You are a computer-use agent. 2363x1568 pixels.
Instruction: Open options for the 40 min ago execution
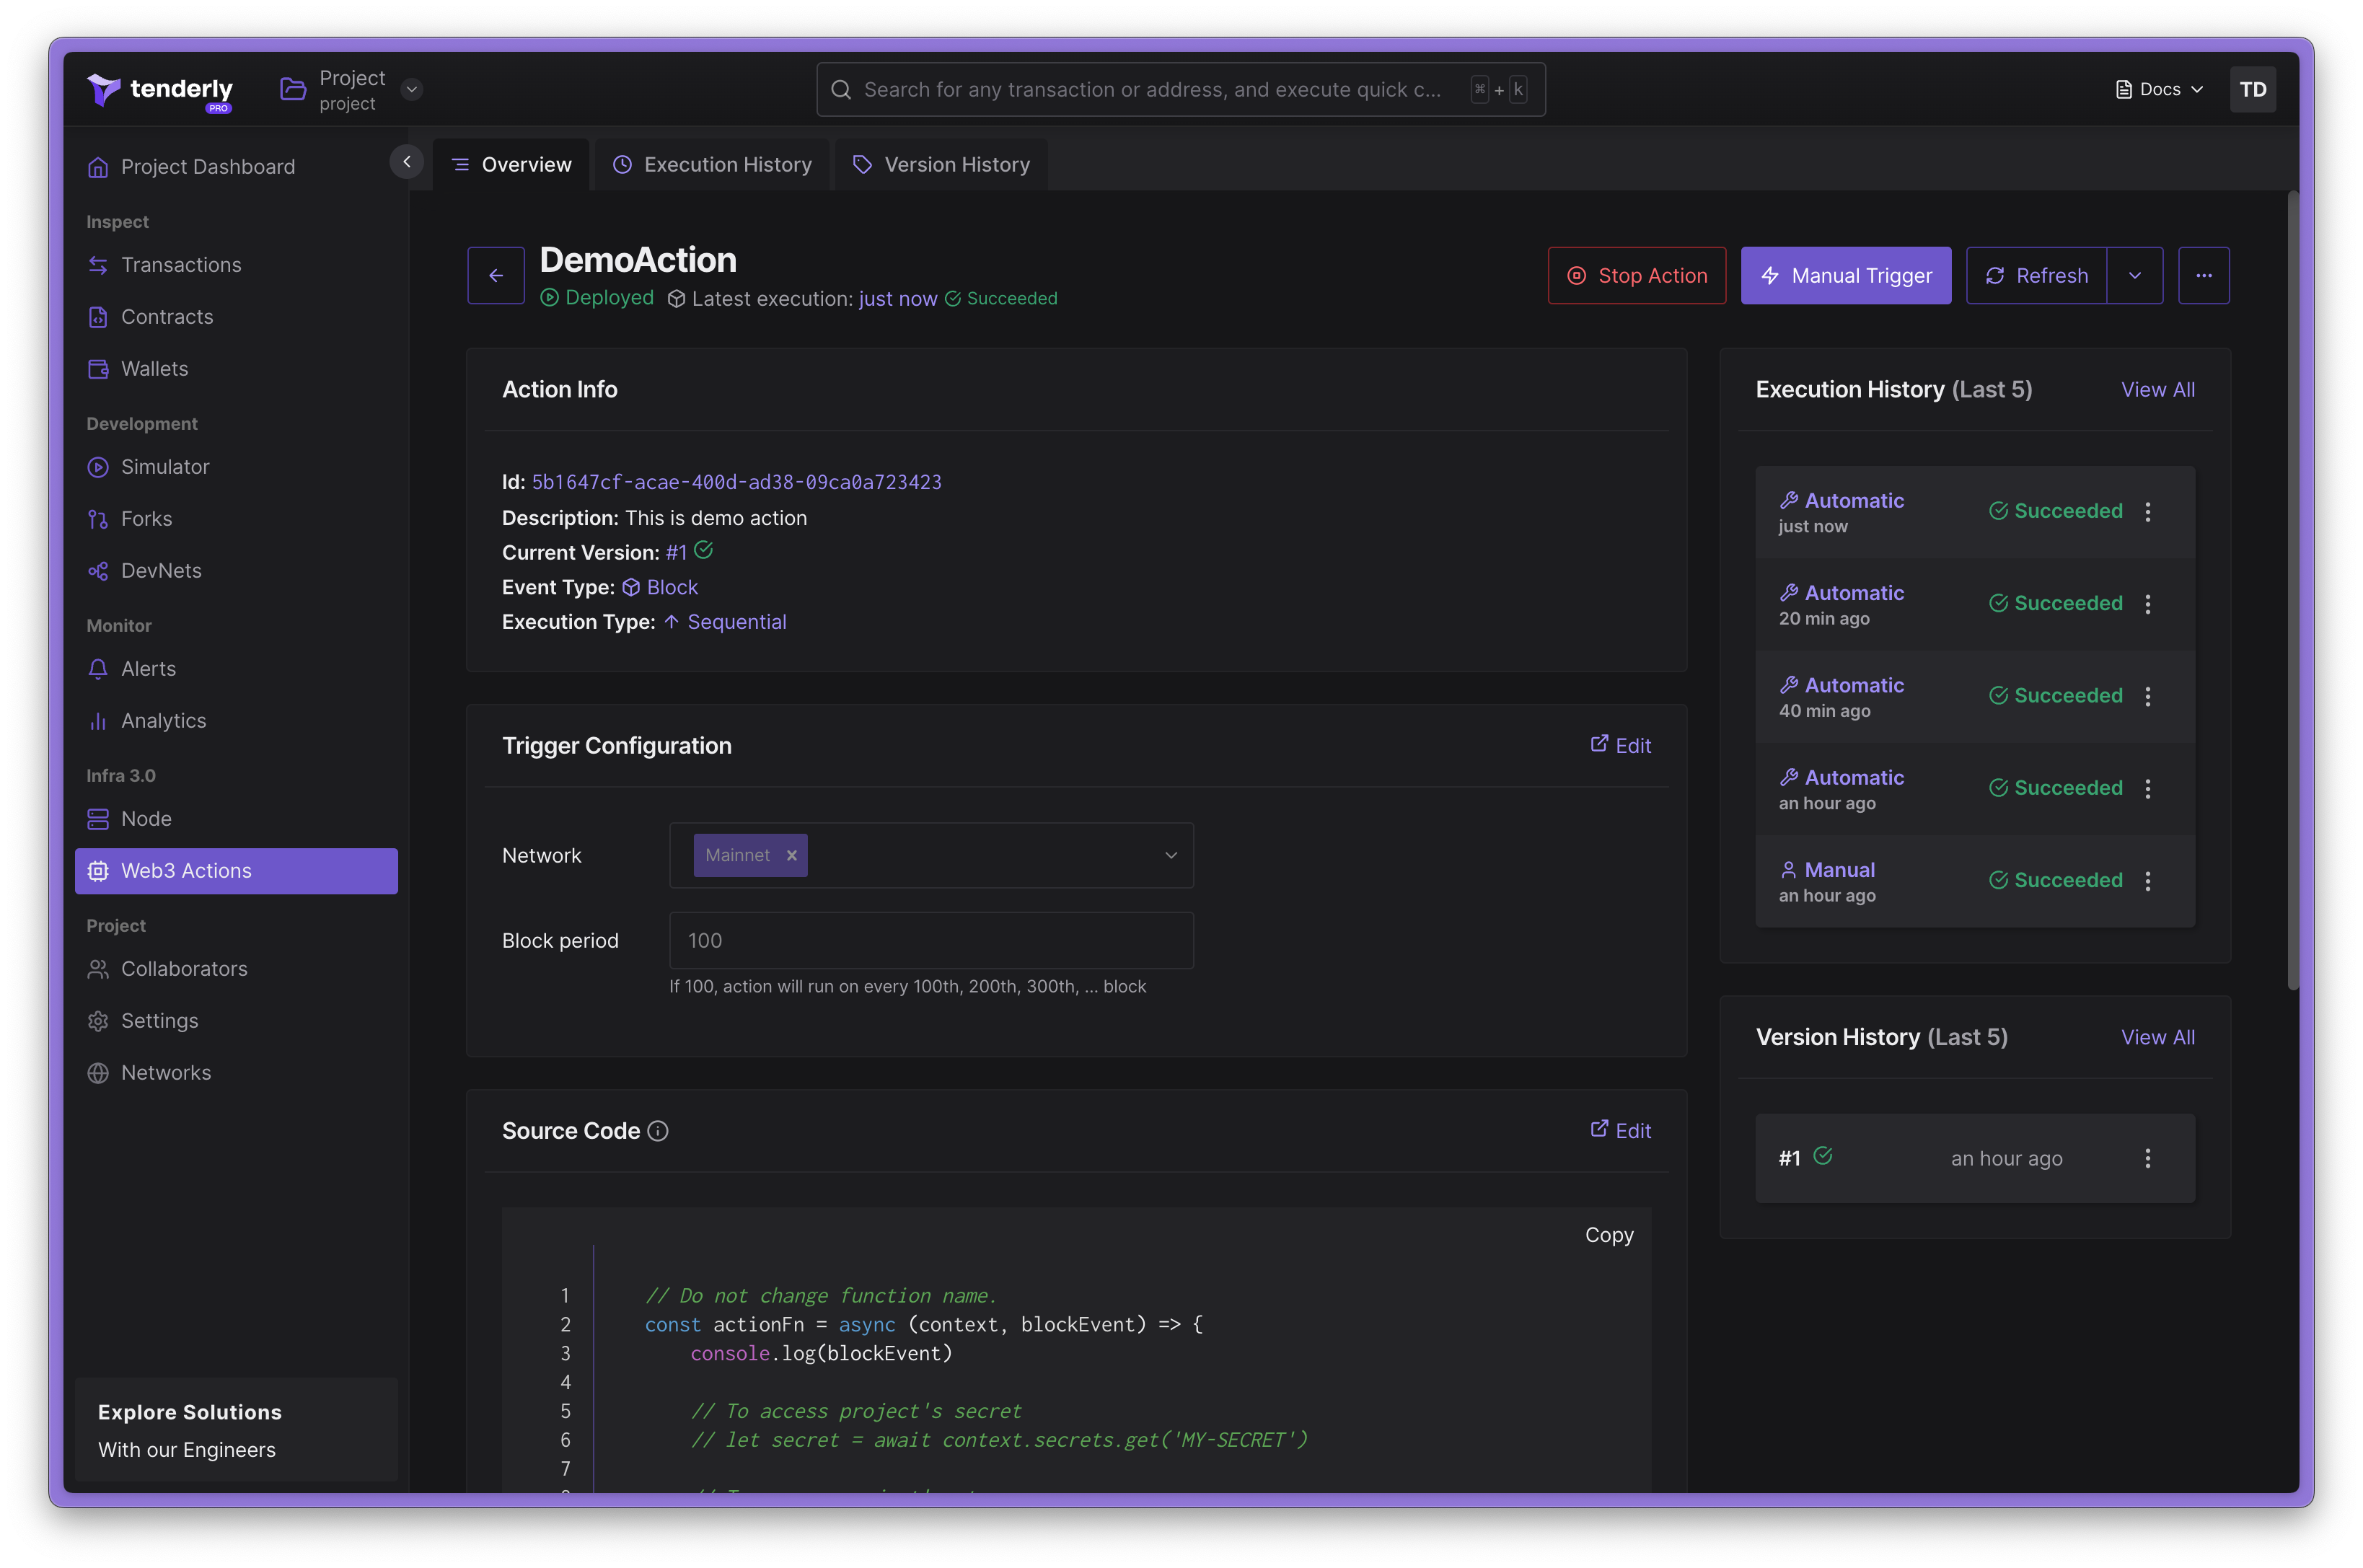coord(2147,697)
